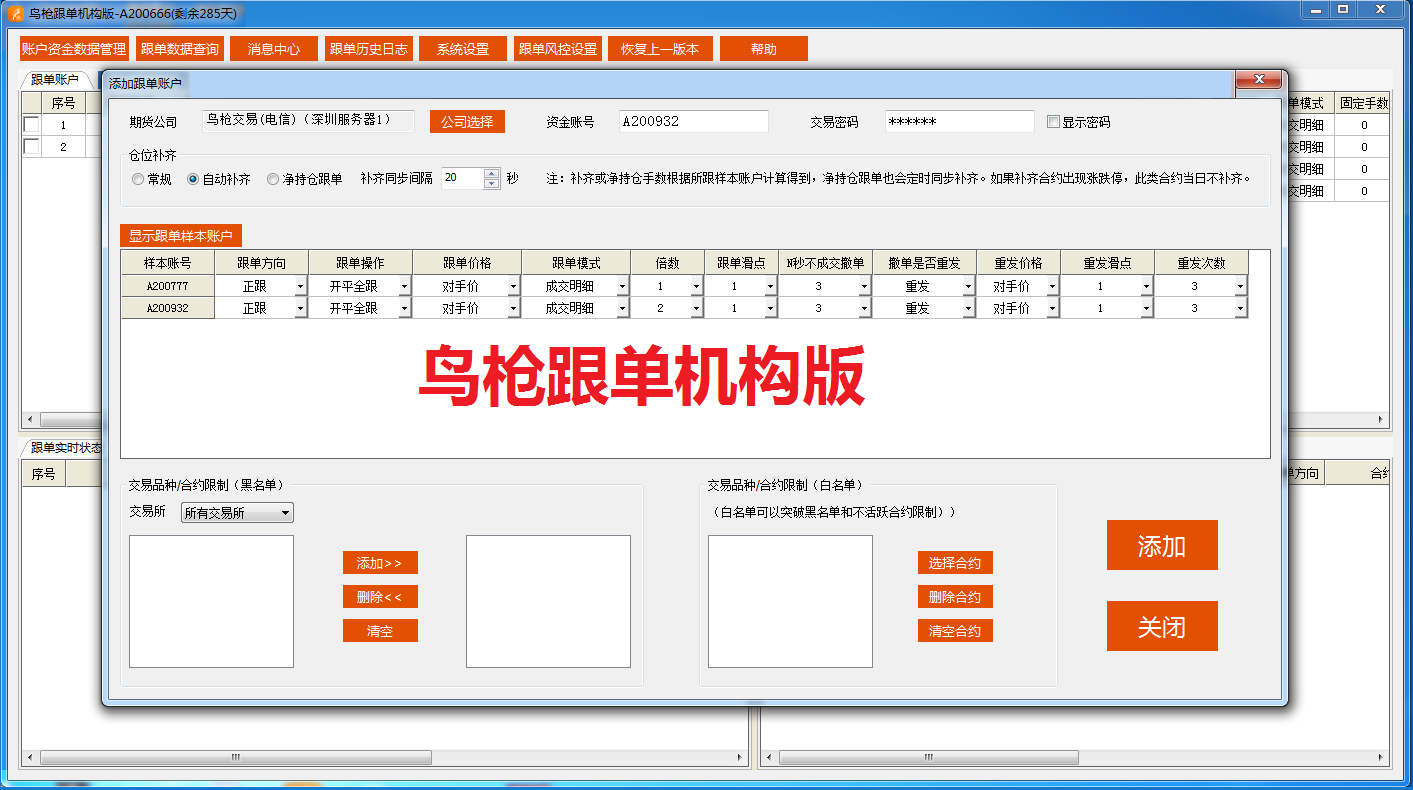Click the whitelist 选择合约 button
This screenshot has width=1413, height=790.
(955, 563)
